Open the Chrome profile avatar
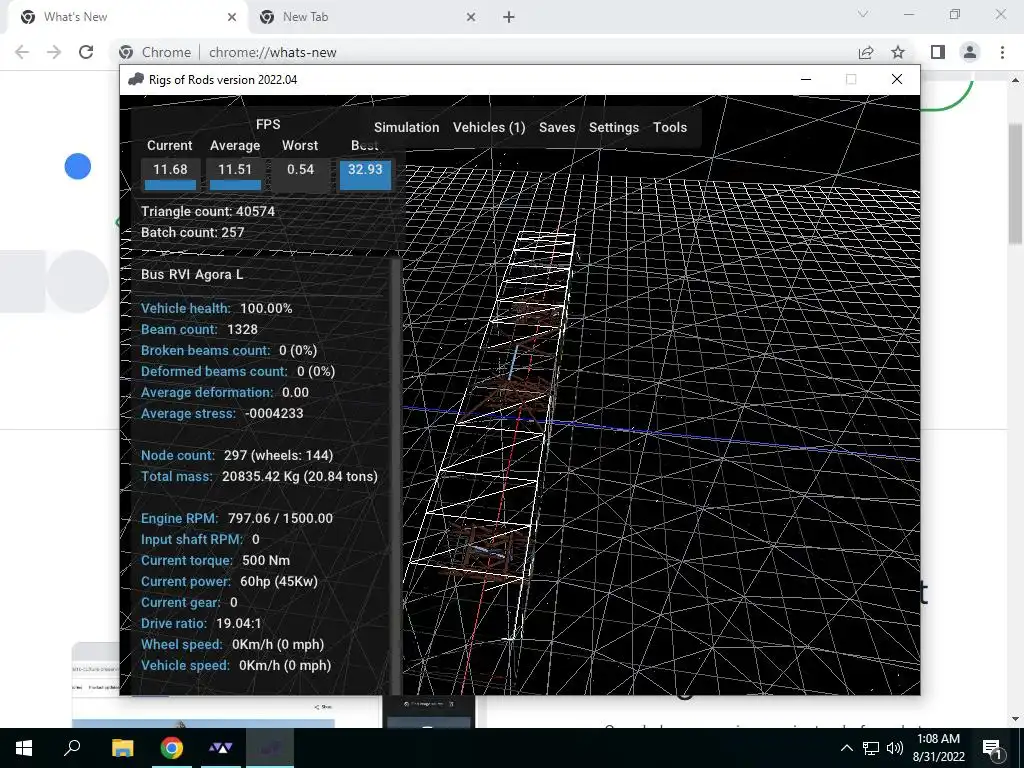Viewport: 1024px width, 768px height. tap(970, 52)
